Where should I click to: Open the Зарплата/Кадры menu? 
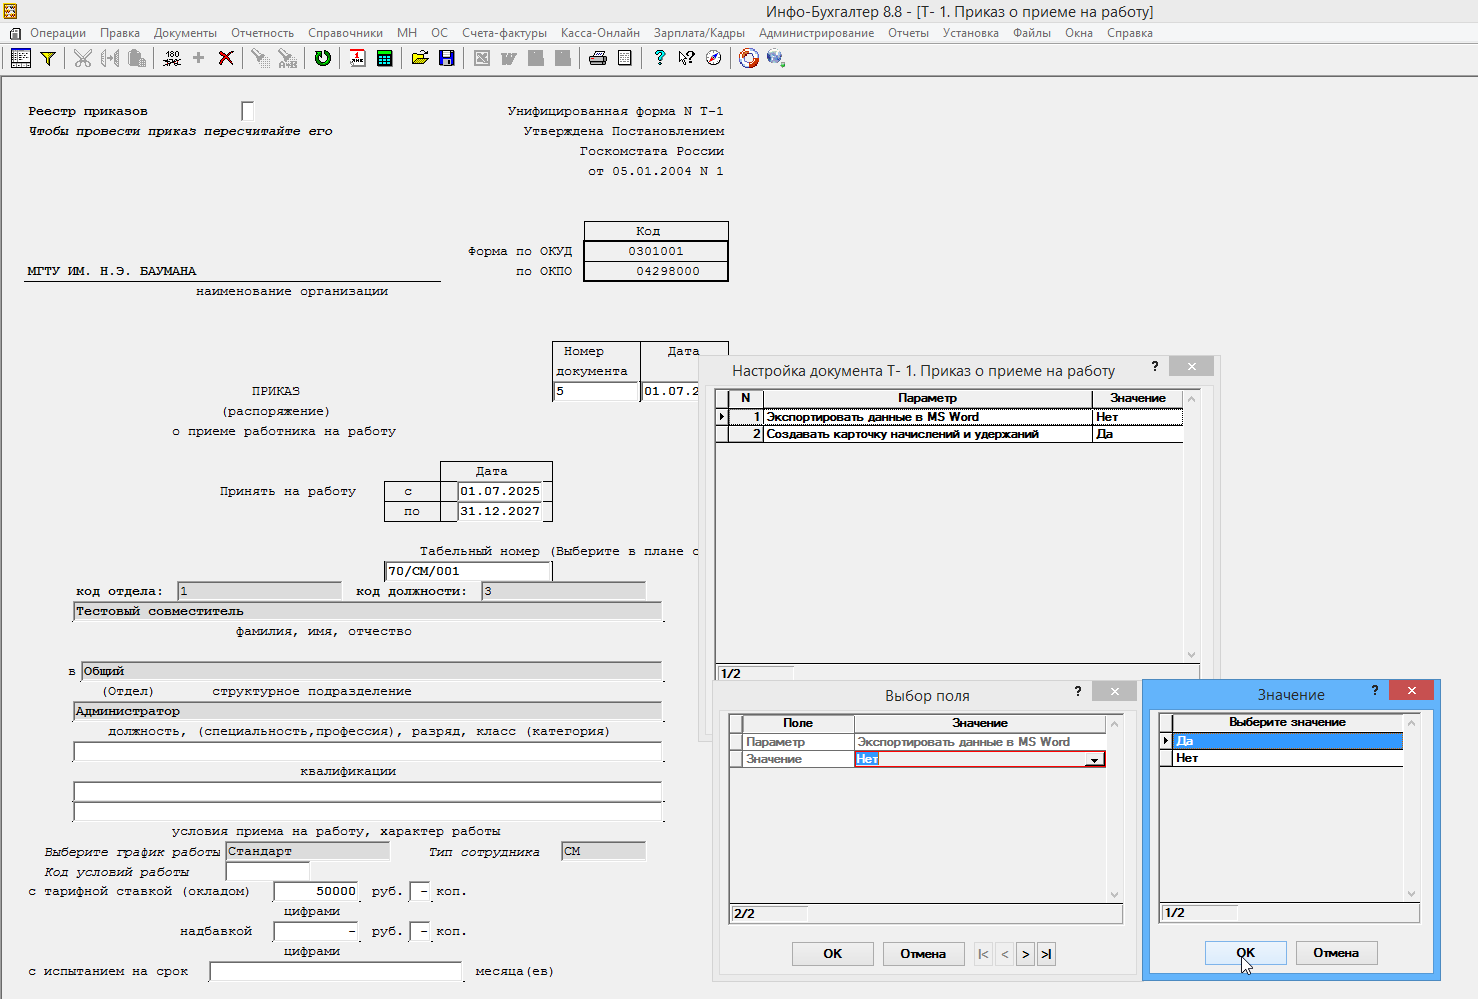699,33
